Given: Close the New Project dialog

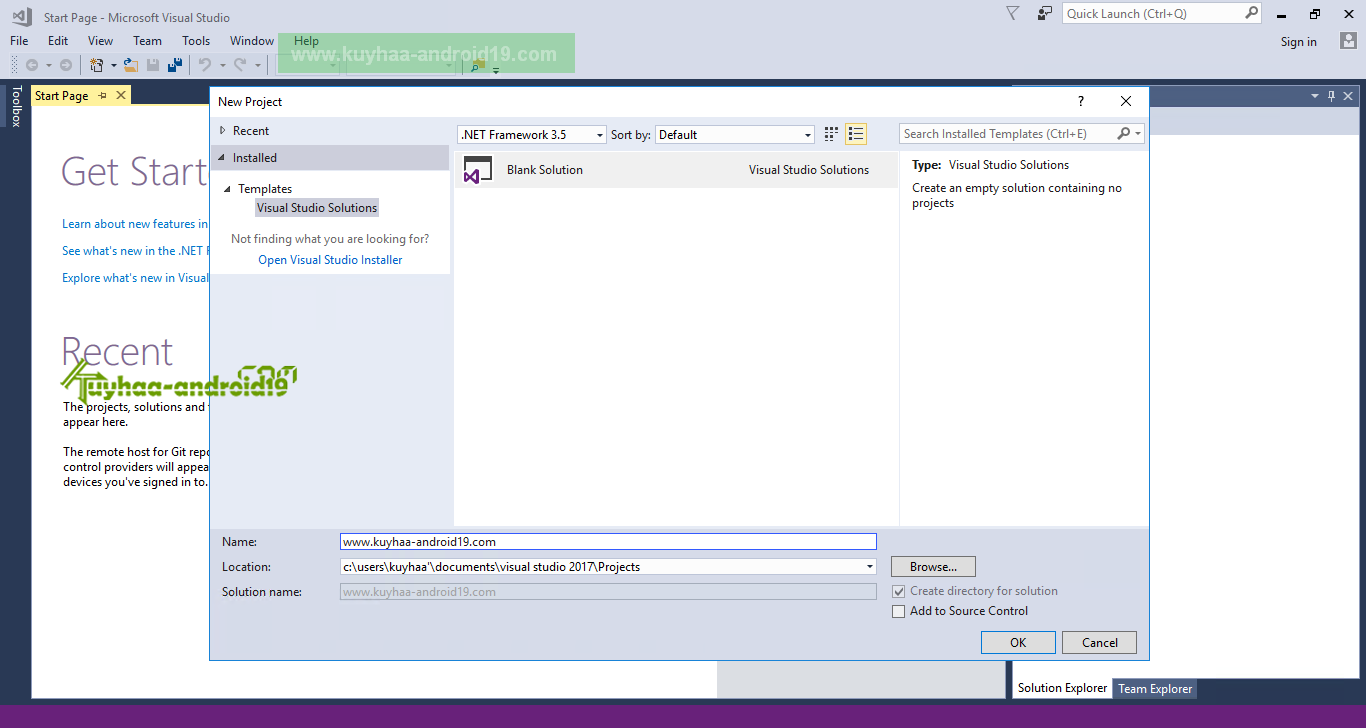Looking at the screenshot, I should [1126, 101].
